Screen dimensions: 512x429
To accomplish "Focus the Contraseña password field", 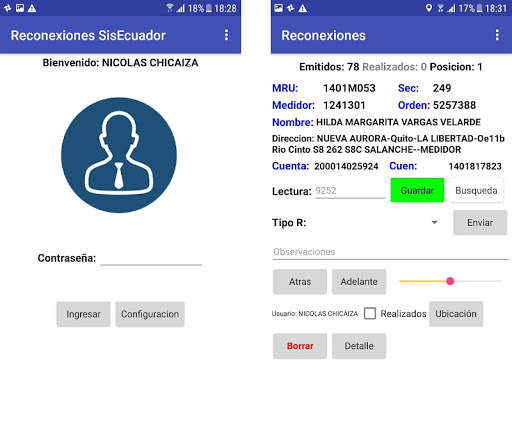I will [x=151, y=258].
